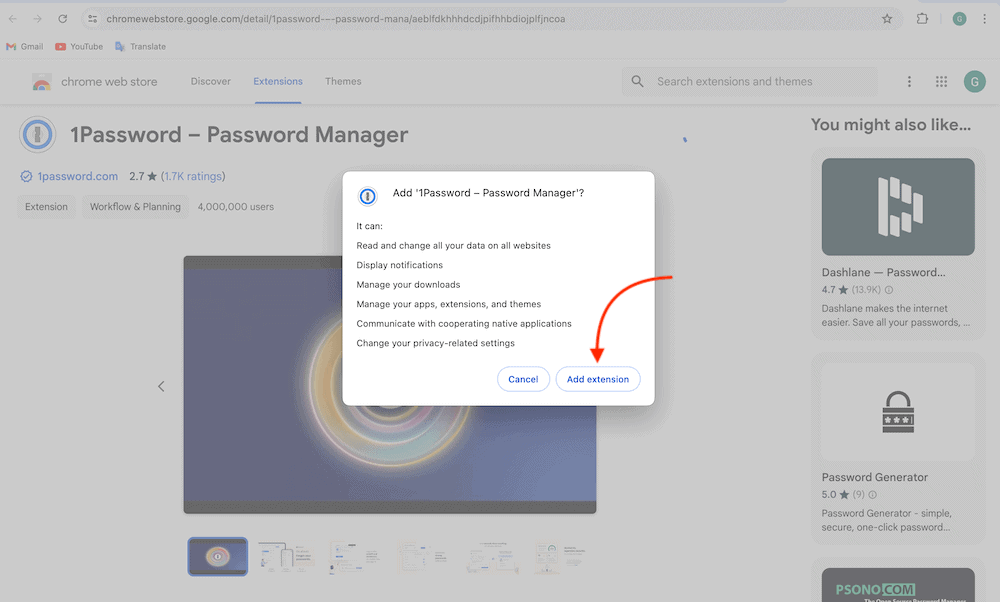The height and width of the screenshot is (602, 1000).
Task: Click 'Manage your downloads' permission text
Action: tap(408, 284)
